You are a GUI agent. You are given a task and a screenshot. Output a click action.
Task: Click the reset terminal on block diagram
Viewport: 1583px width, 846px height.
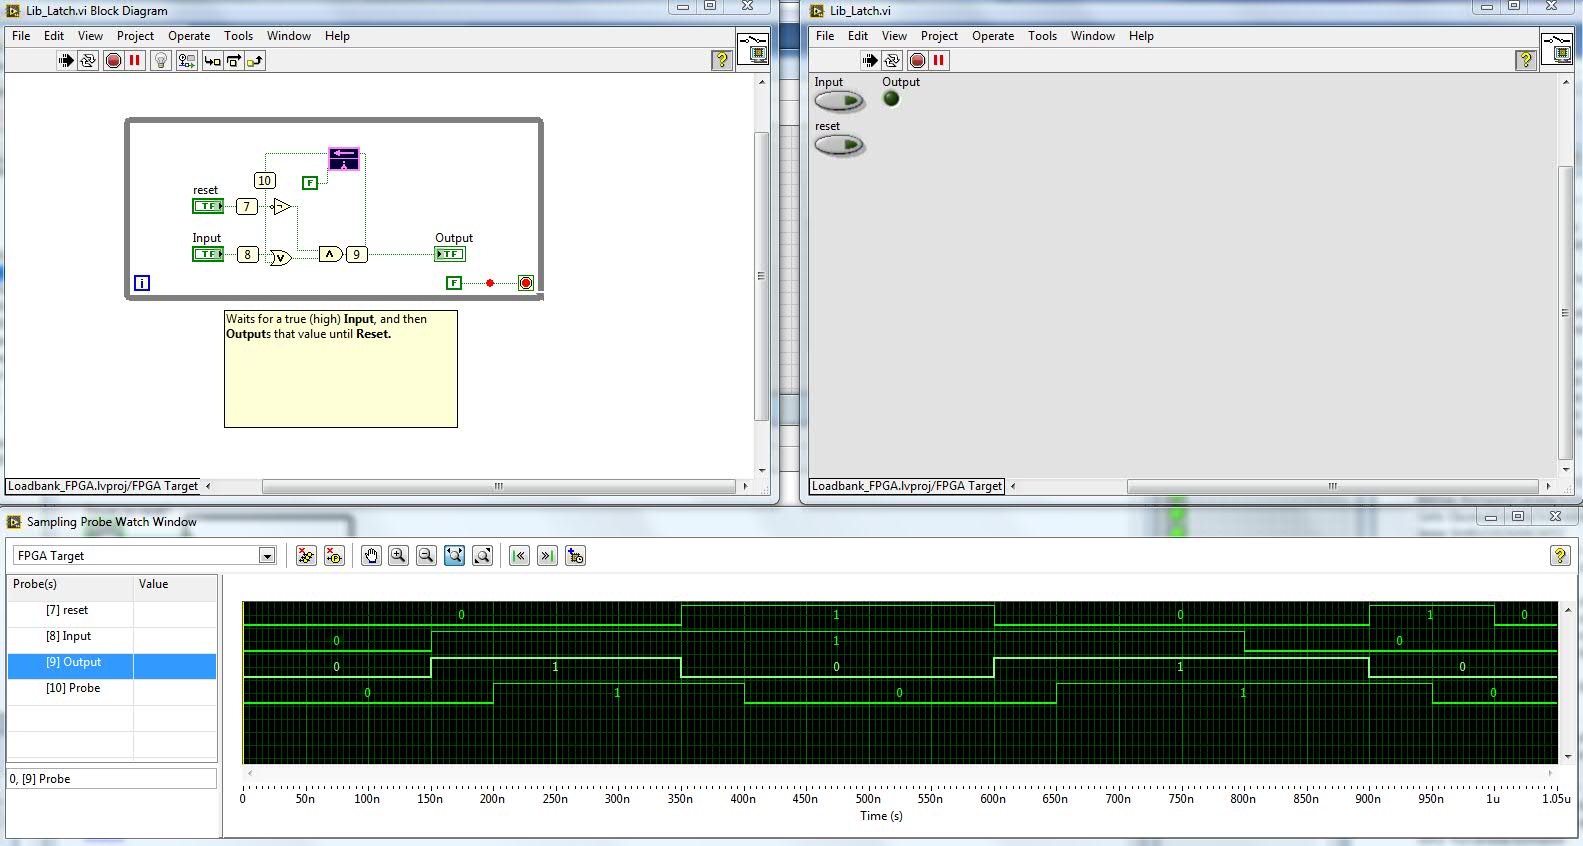[208, 206]
